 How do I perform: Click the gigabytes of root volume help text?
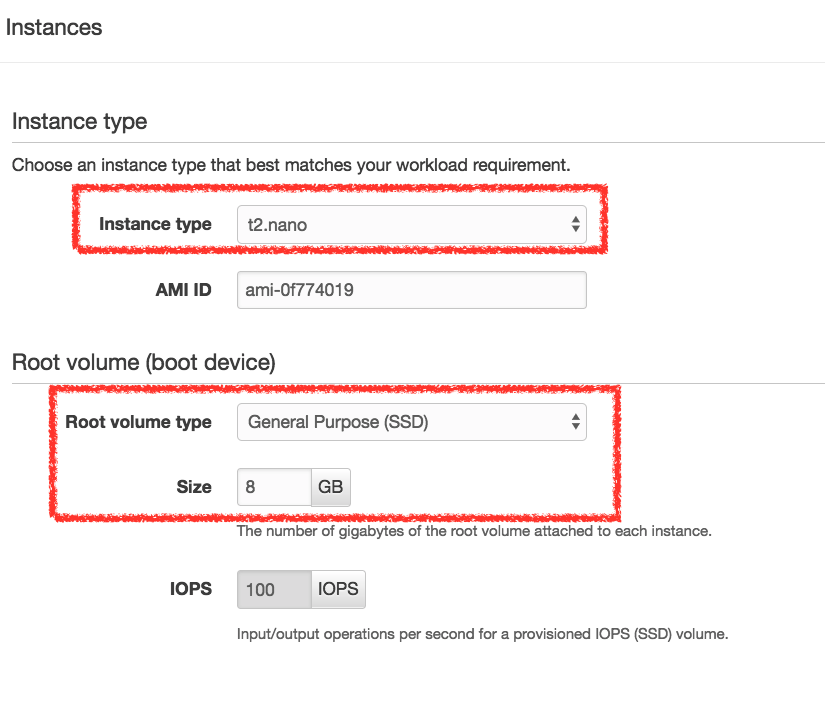click(x=474, y=531)
